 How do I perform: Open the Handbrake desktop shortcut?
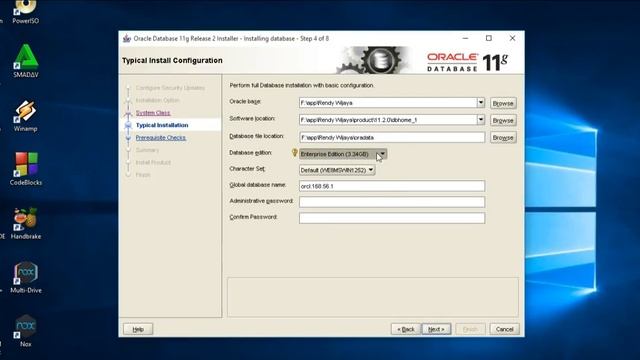coord(26,223)
